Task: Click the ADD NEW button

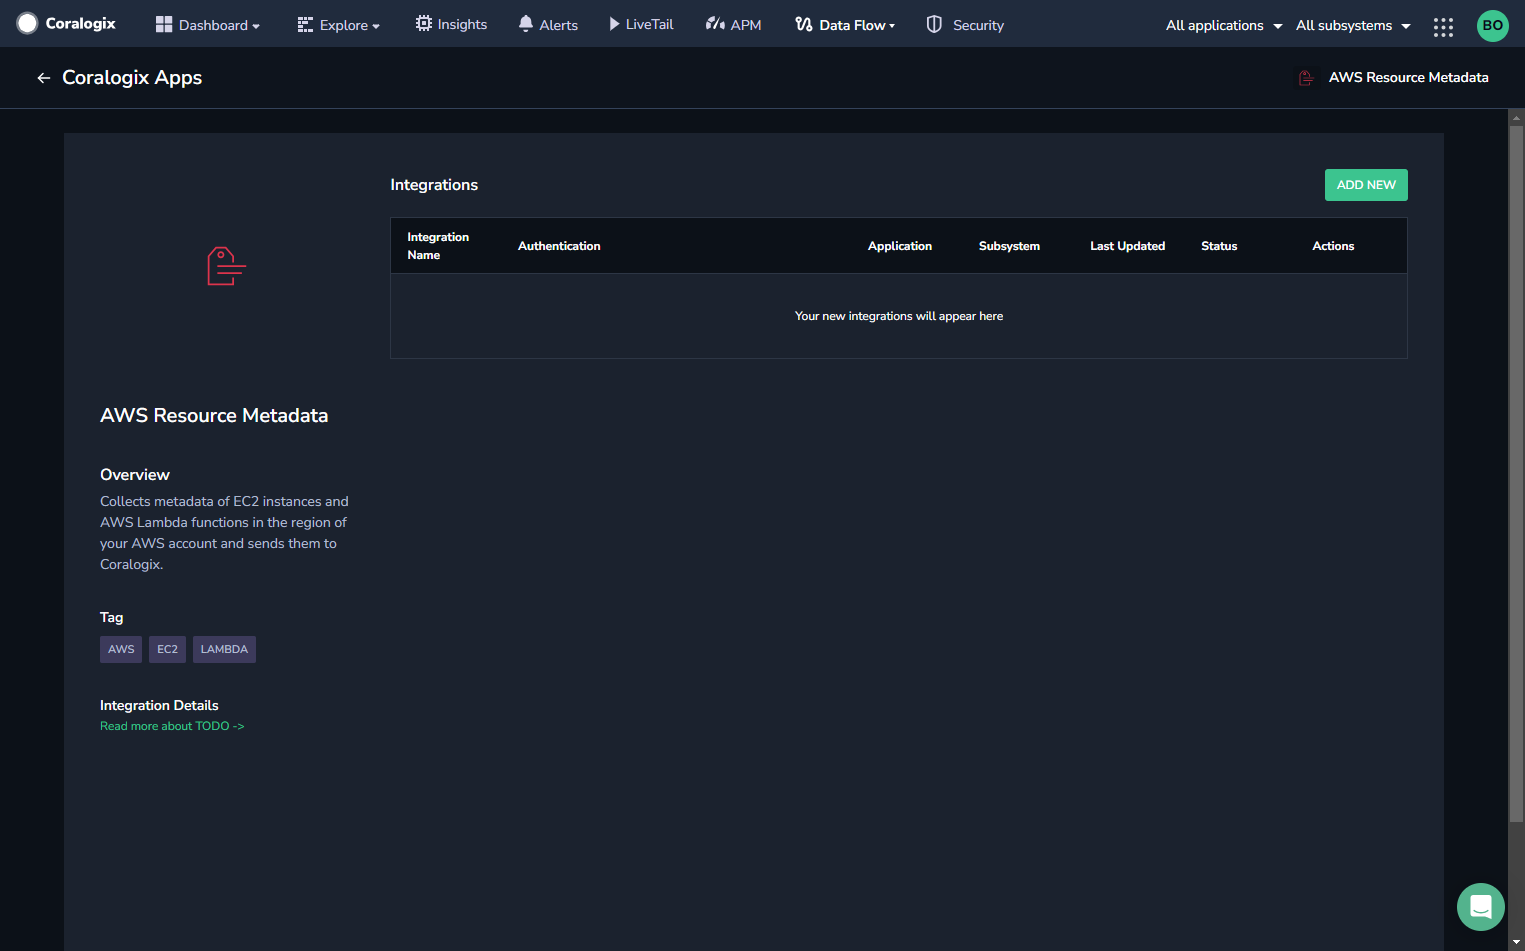Action: [x=1366, y=185]
